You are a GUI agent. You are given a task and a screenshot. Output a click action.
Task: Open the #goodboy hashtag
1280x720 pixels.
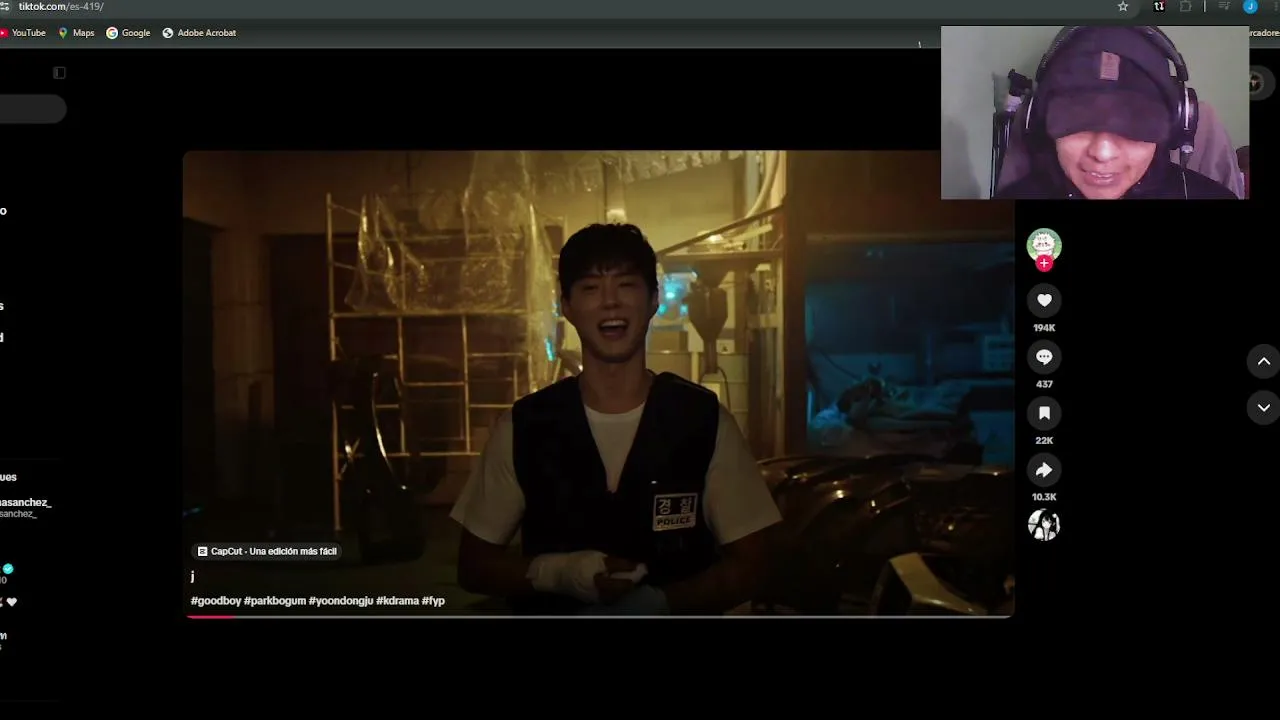click(216, 601)
